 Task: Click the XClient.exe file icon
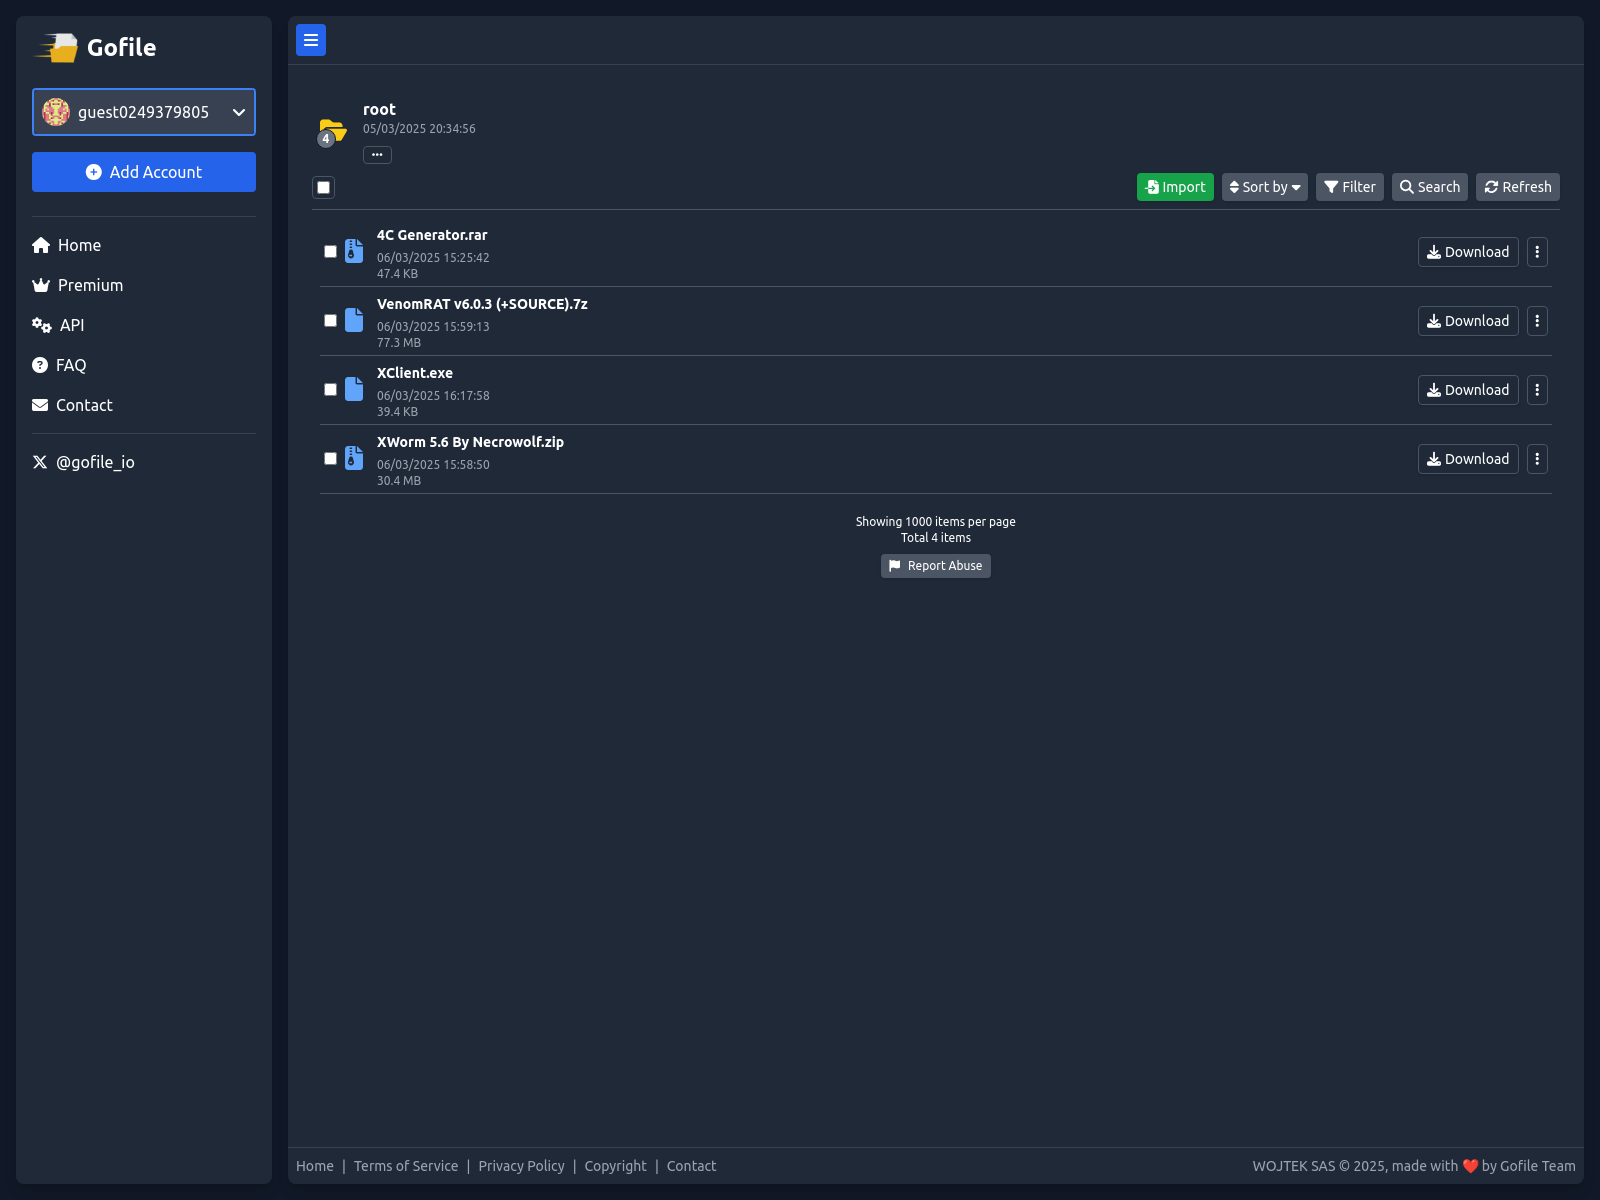354,389
